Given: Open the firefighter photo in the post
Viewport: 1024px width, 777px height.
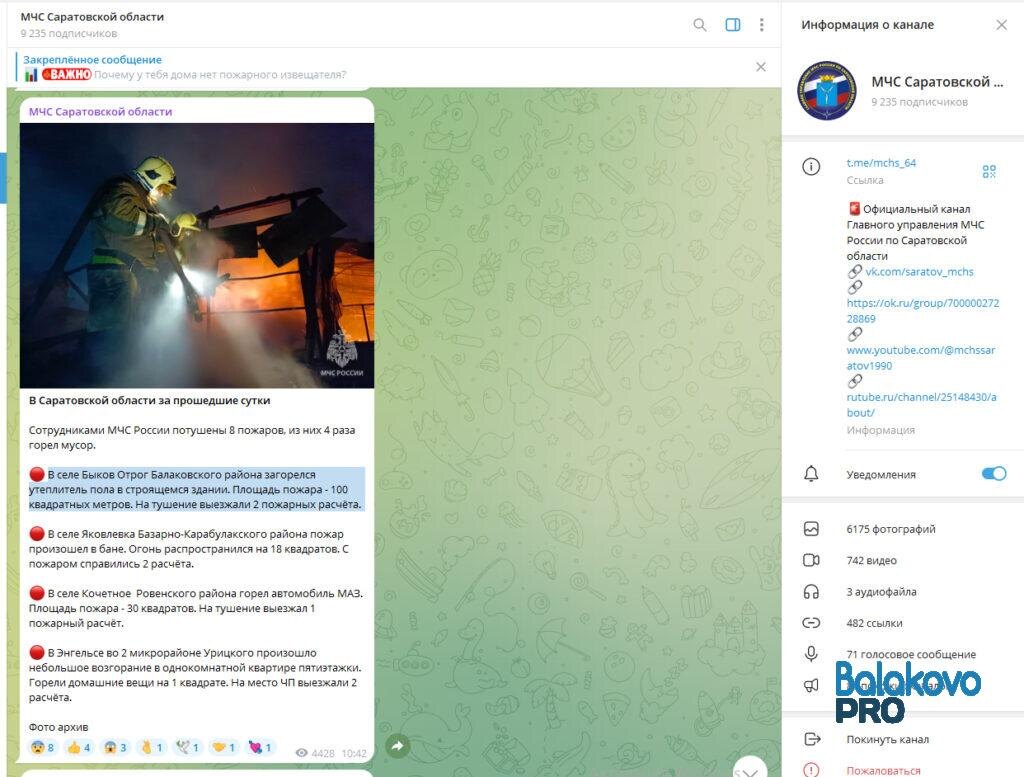Looking at the screenshot, I should click(x=197, y=255).
